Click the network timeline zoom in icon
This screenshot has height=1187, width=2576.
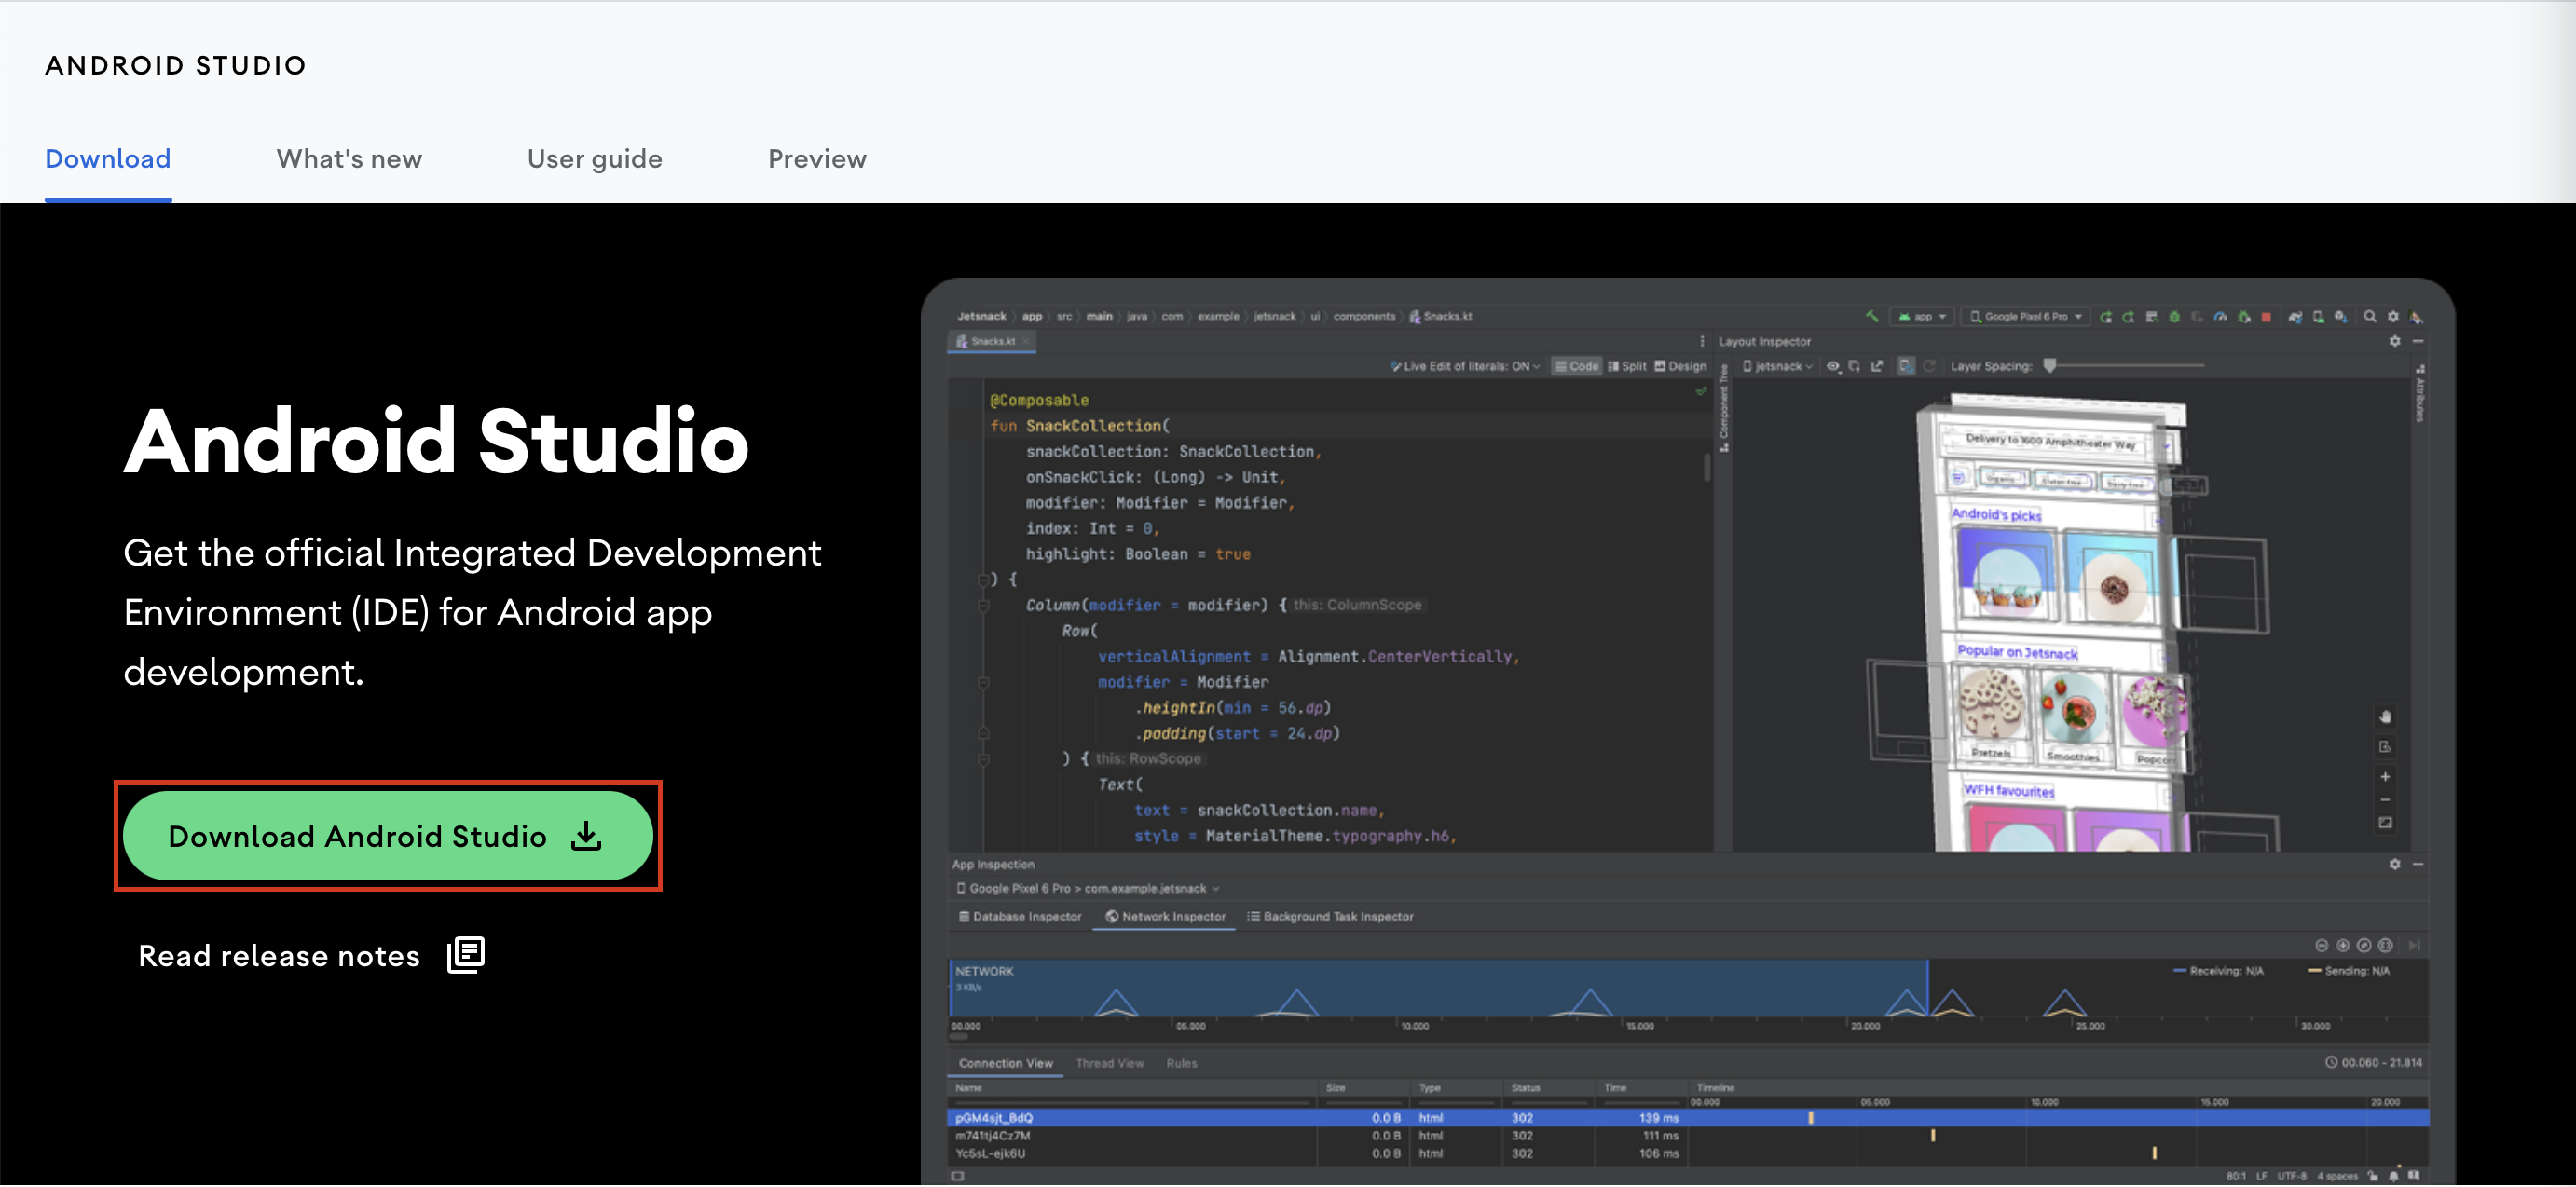(x=2343, y=946)
